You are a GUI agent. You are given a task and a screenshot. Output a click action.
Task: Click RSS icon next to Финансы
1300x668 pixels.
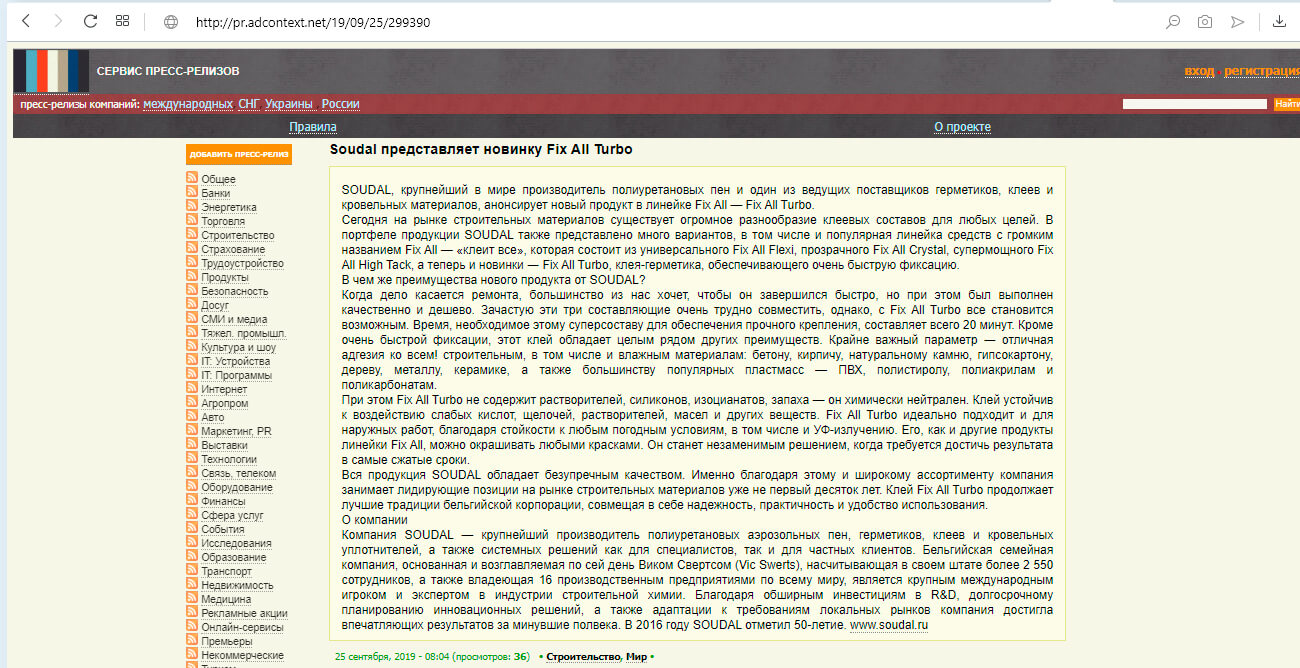tap(192, 501)
